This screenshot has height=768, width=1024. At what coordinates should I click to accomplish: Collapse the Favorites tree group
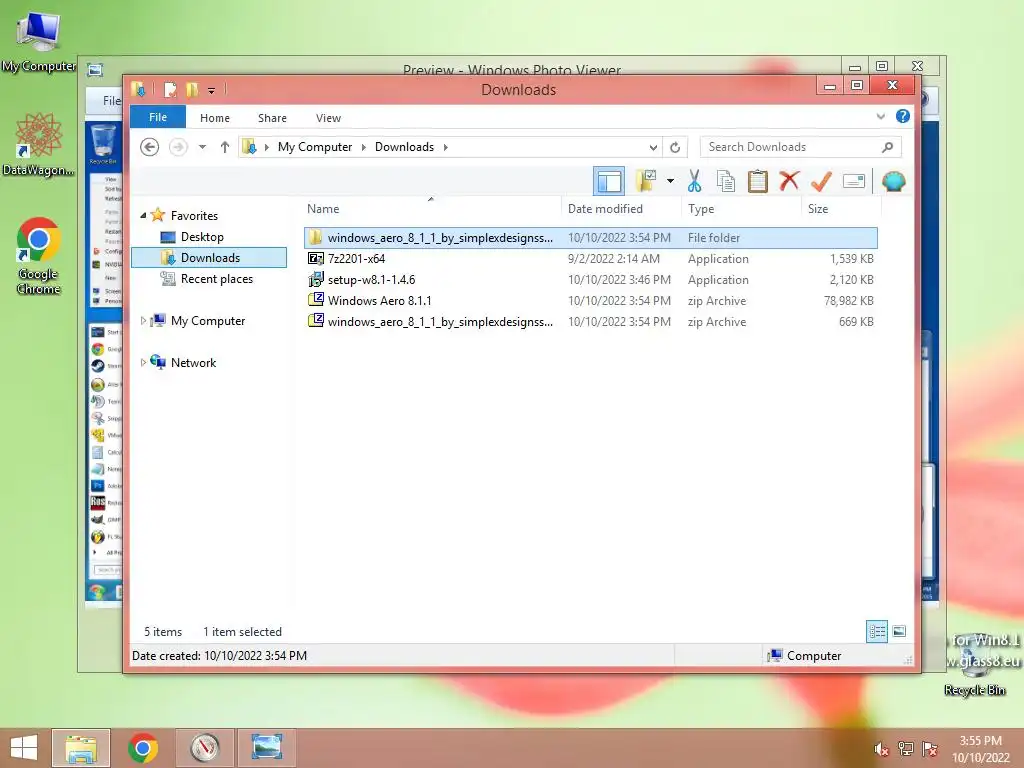click(143, 215)
